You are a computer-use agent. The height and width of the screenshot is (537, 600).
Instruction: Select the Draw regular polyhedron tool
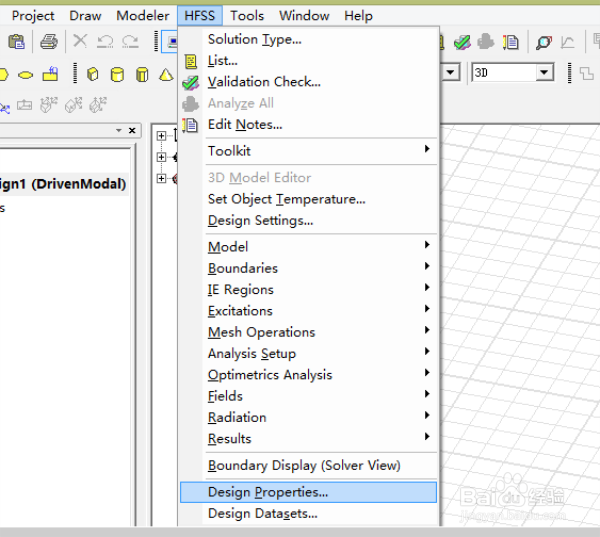tap(142, 74)
